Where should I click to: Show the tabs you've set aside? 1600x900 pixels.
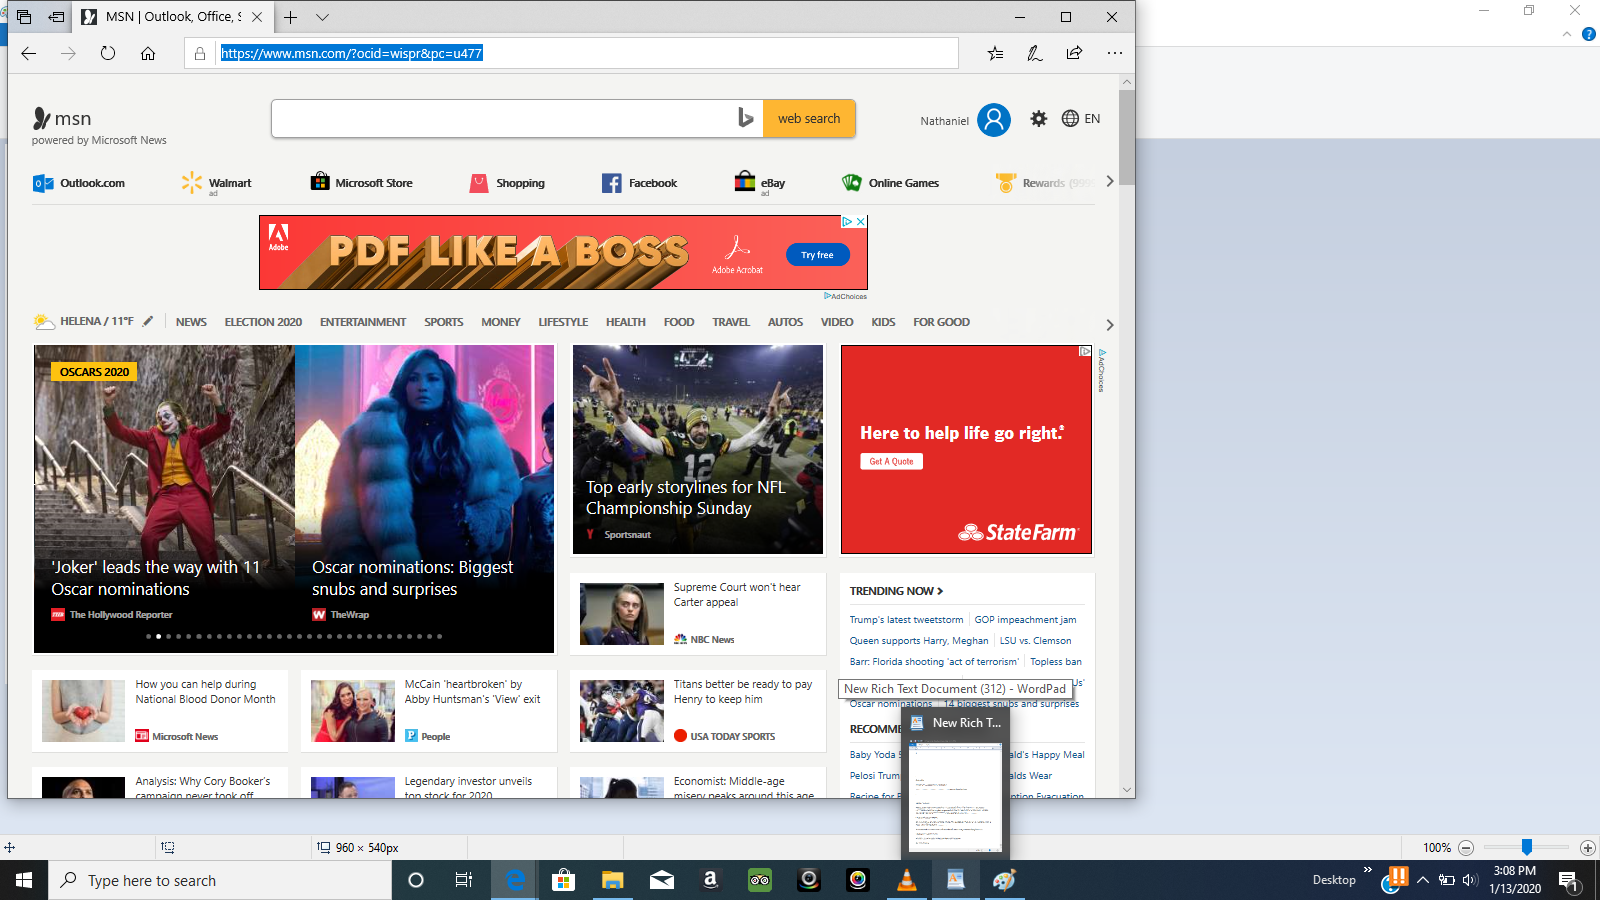point(24,17)
